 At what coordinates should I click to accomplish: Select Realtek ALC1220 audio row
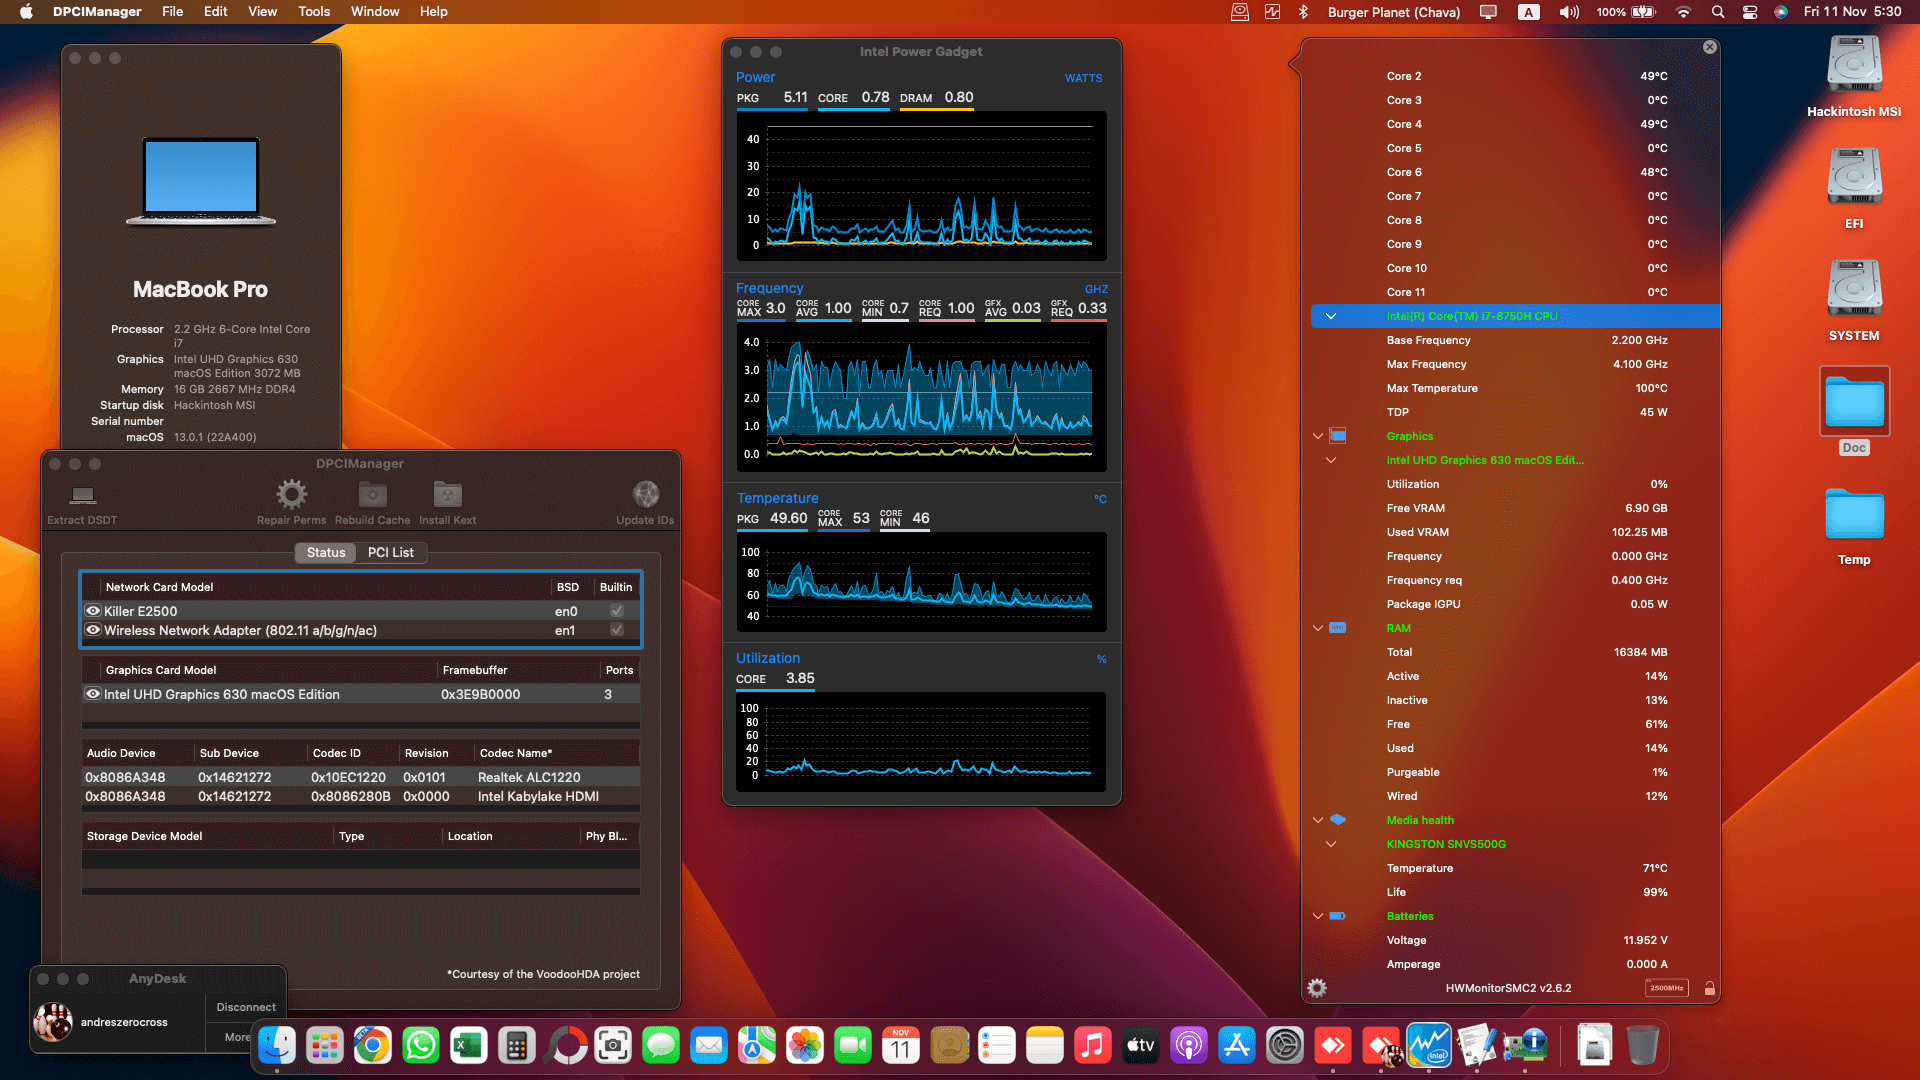tap(361, 777)
